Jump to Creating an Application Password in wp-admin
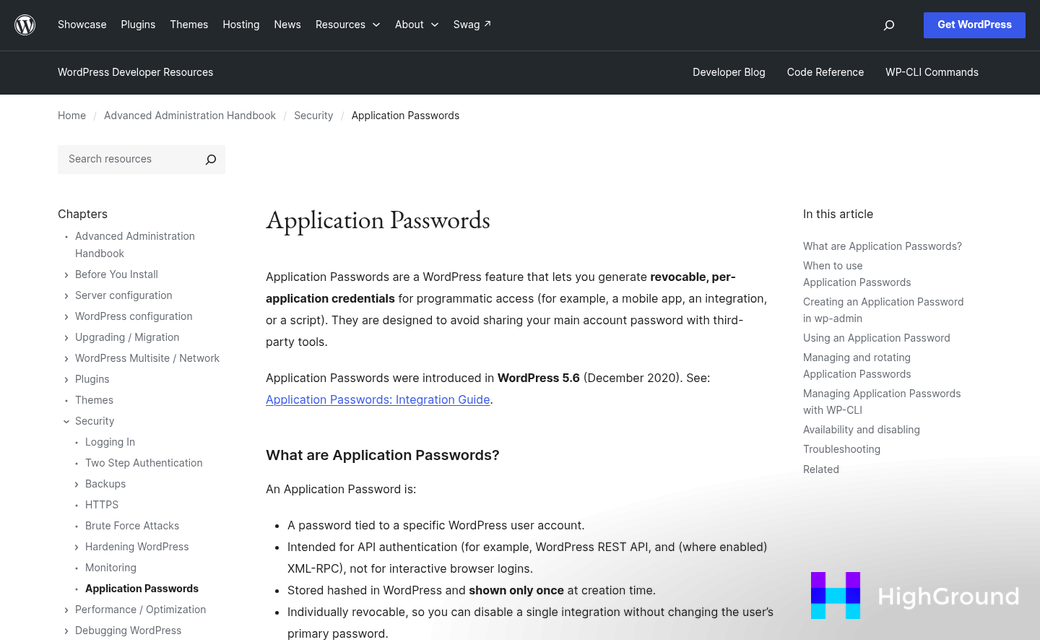1040x640 pixels. pyautogui.click(x=883, y=310)
